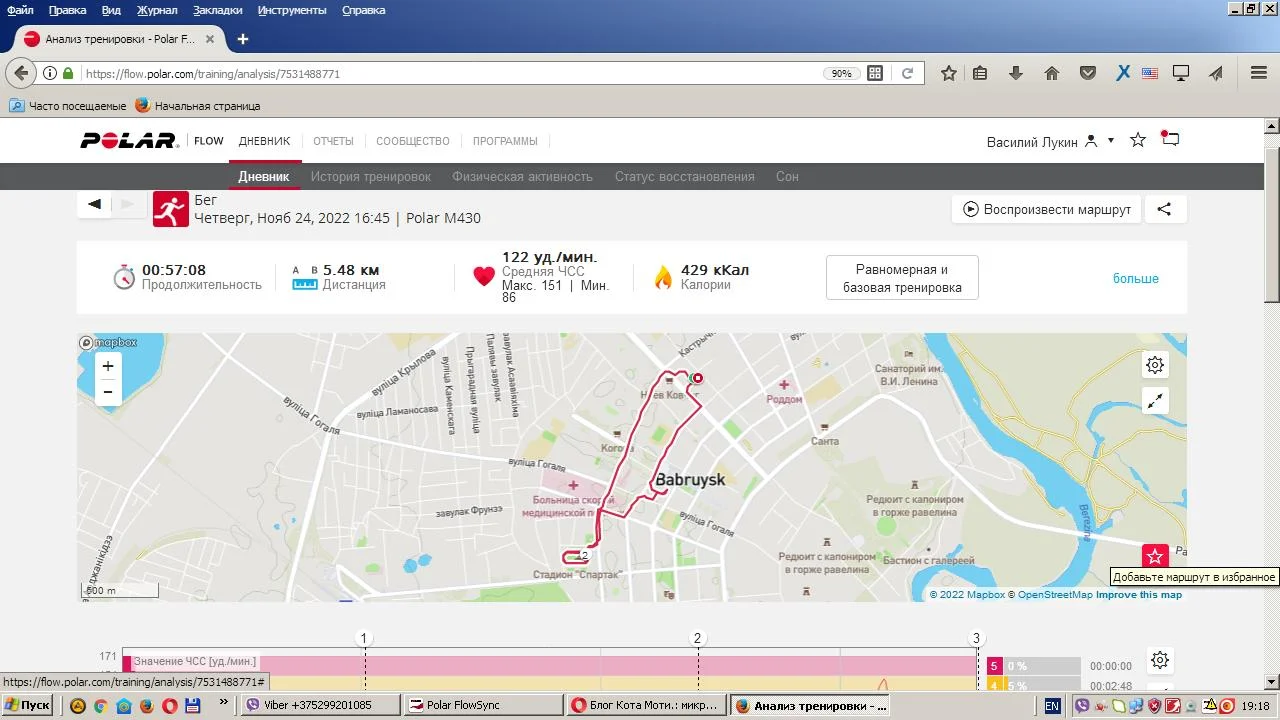Click the paper plane send icon

1216,73
